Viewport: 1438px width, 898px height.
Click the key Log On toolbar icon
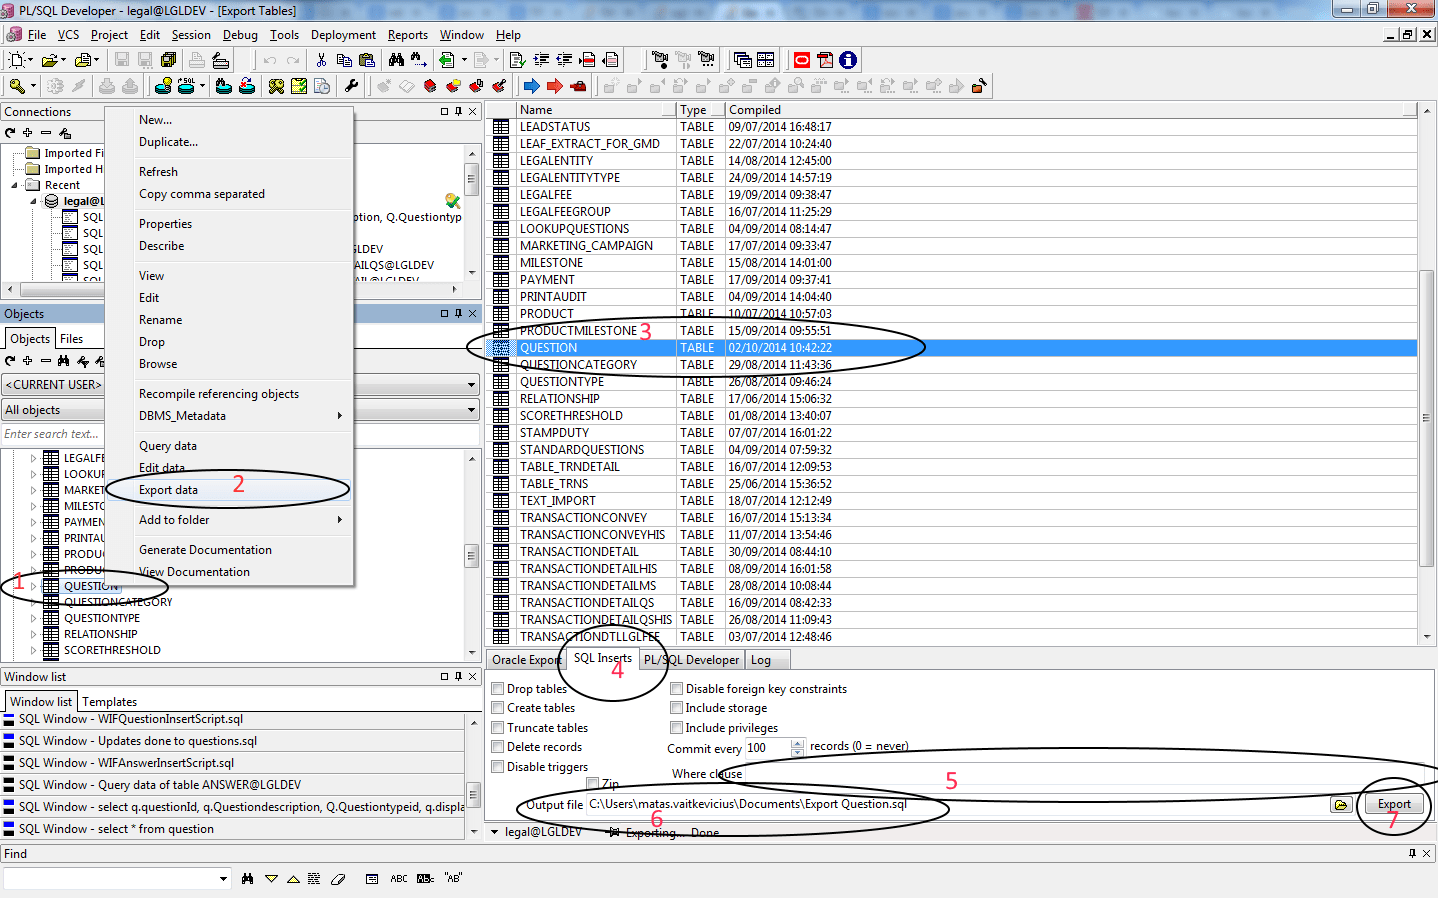click(16, 85)
